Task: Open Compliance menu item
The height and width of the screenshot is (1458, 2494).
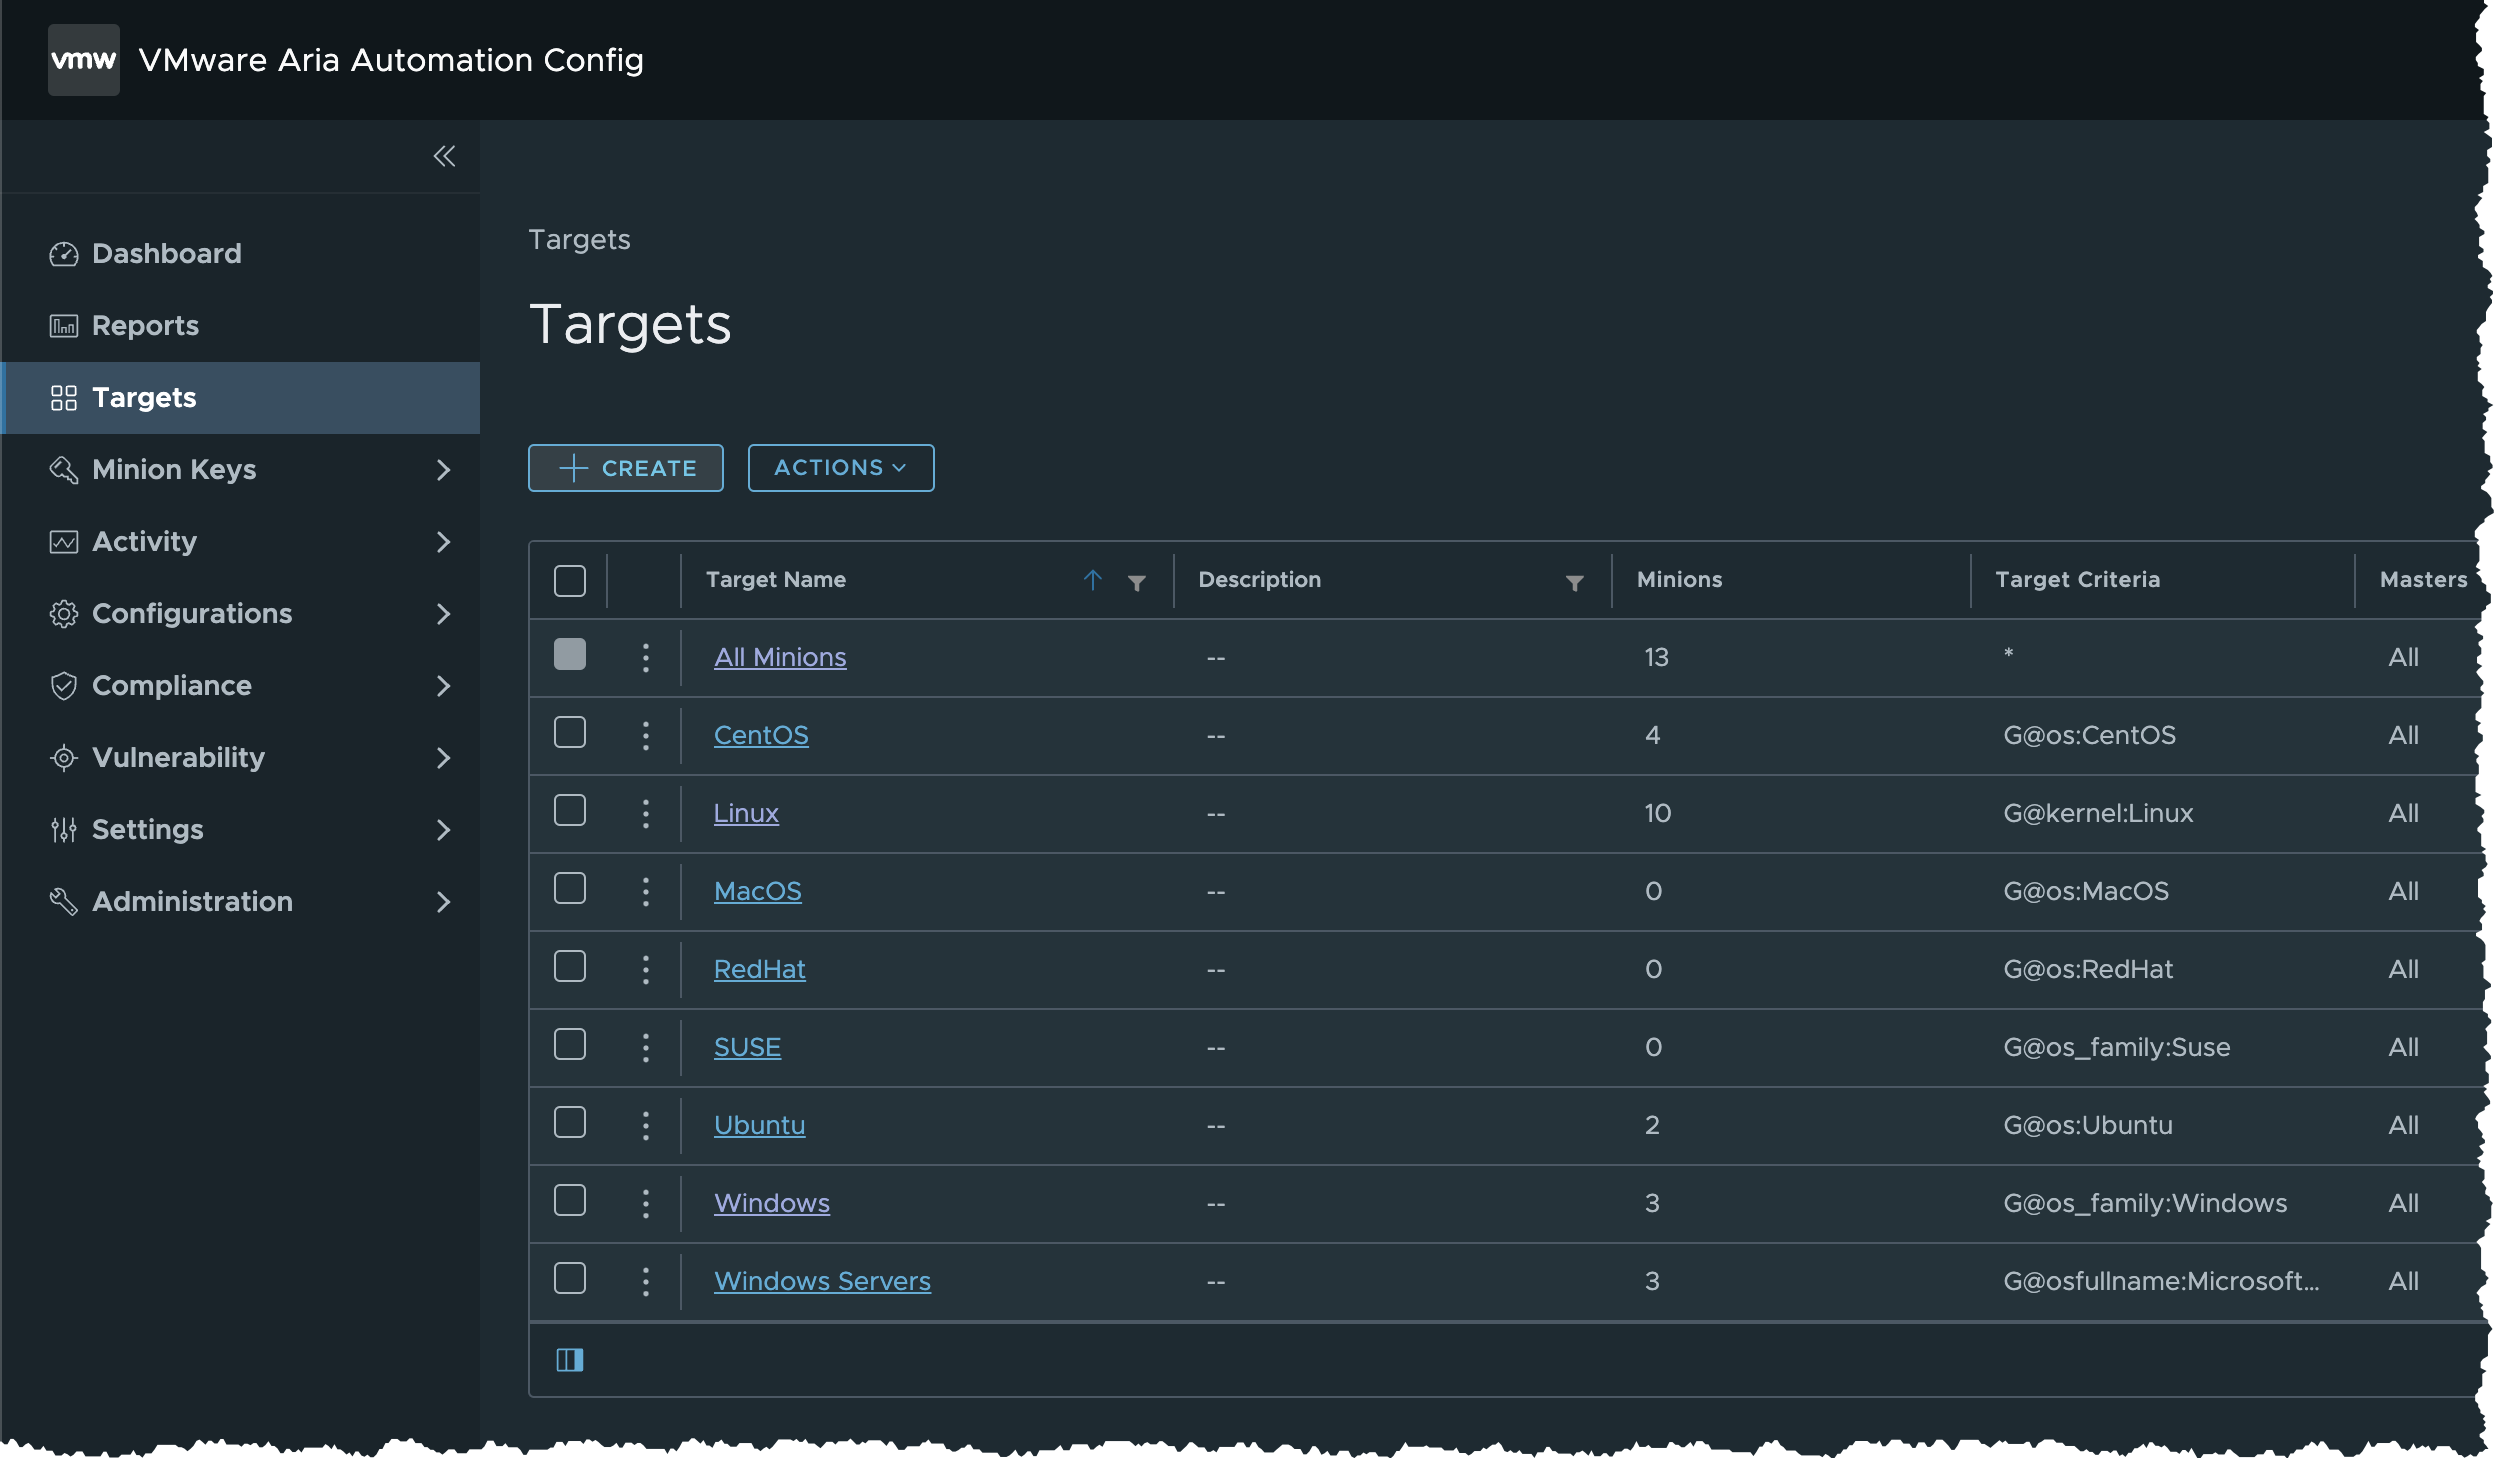Action: tap(241, 686)
